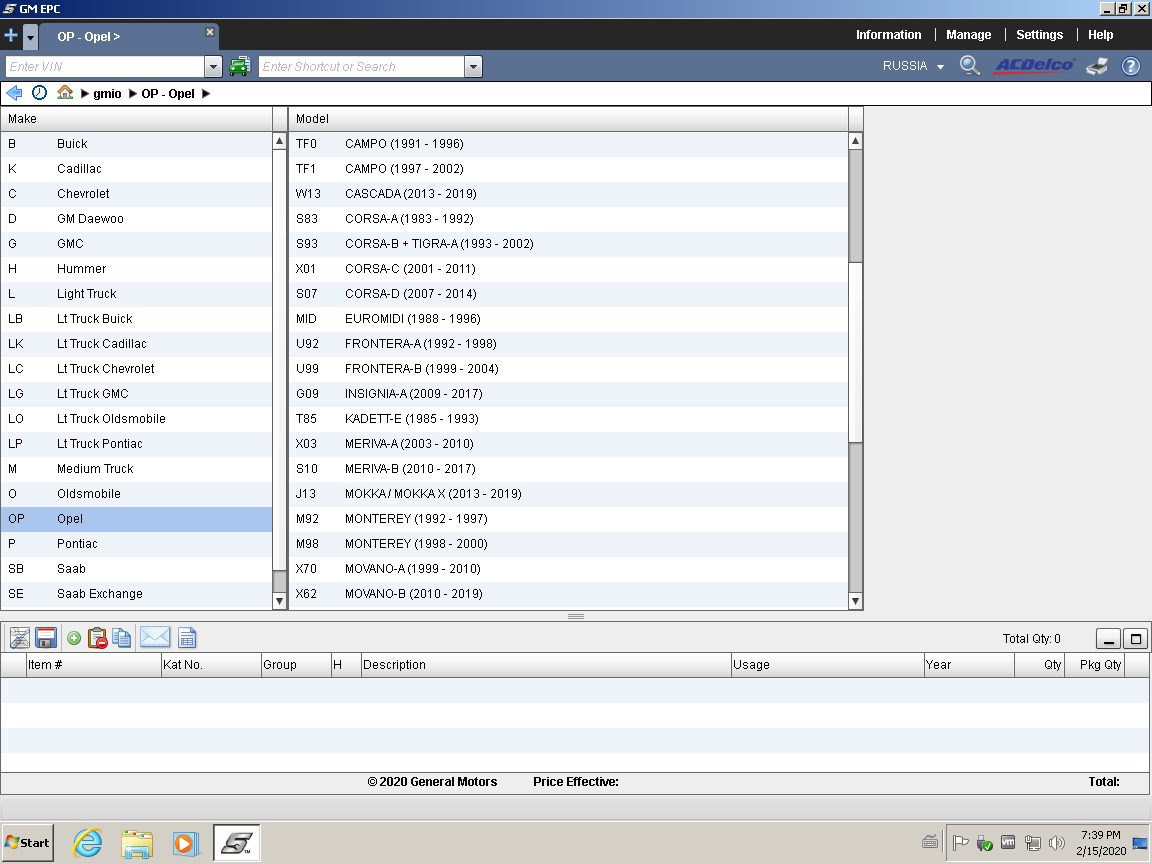Click the green car vehicle icon

coord(240,66)
